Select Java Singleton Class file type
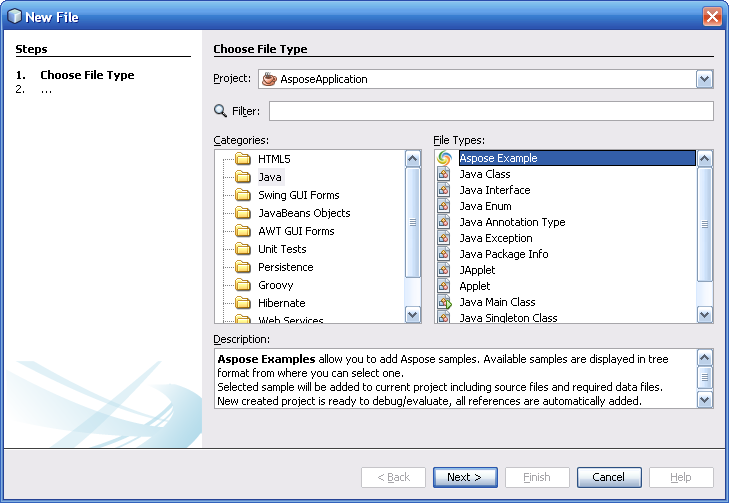 pos(508,318)
